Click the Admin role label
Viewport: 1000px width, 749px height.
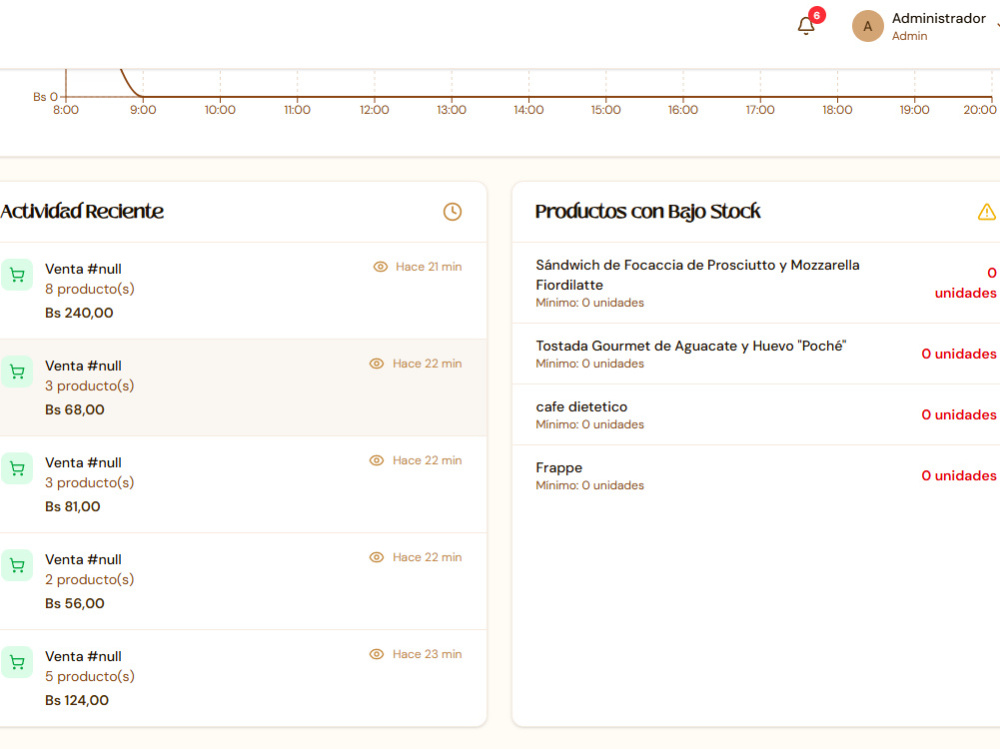click(909, 36)
